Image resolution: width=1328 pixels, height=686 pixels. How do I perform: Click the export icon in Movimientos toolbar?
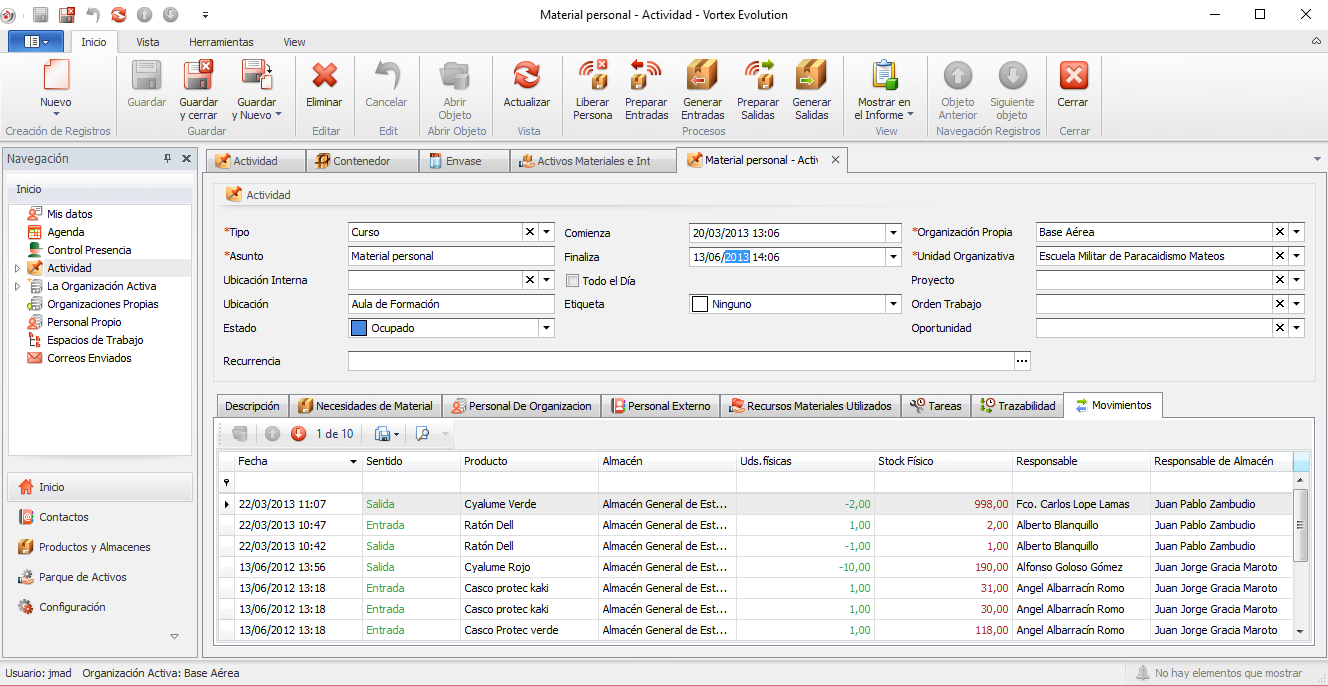[382, 434]
